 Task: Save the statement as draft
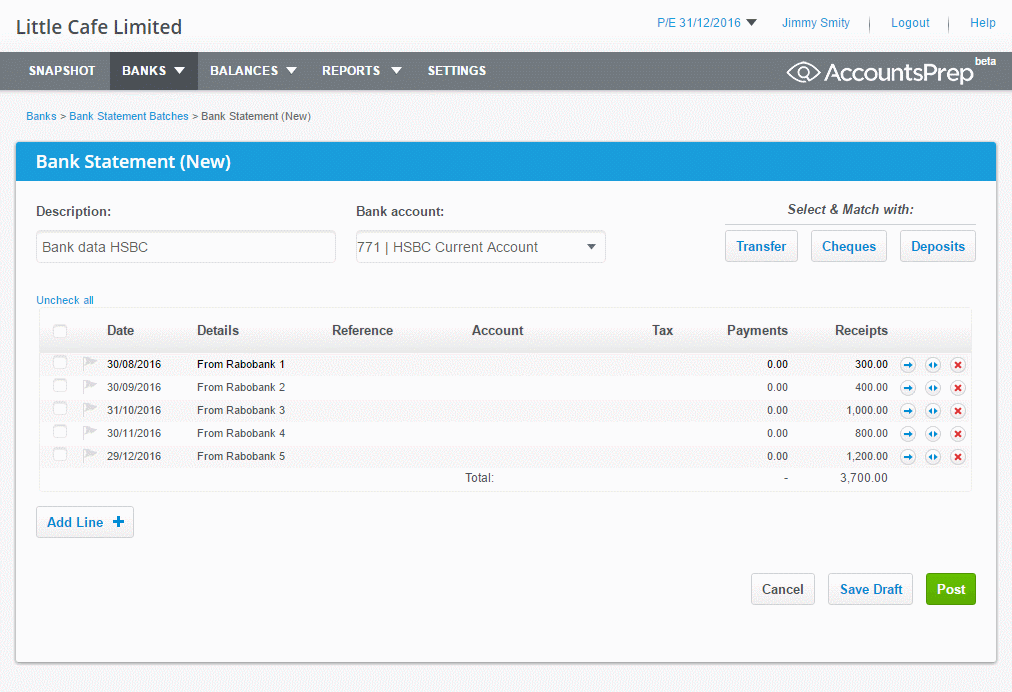pos(871,589)
